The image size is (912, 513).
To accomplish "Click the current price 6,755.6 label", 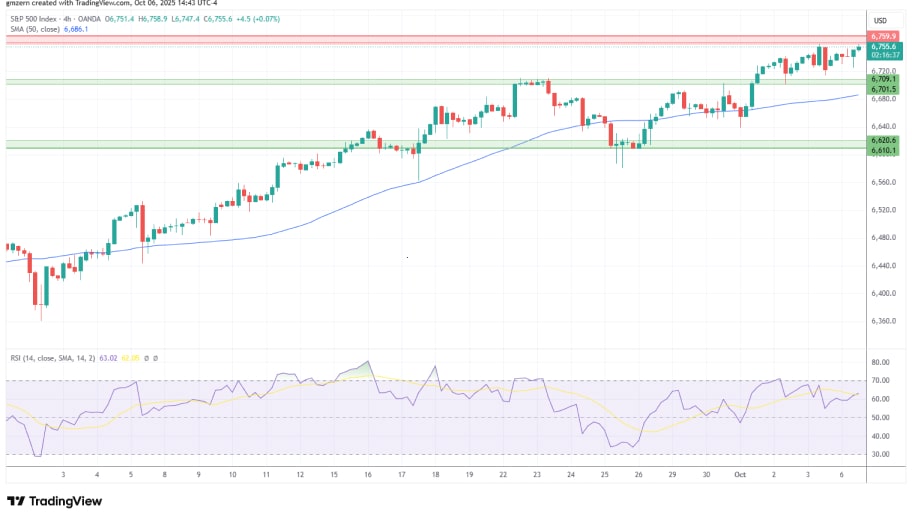I will point(883,46).
